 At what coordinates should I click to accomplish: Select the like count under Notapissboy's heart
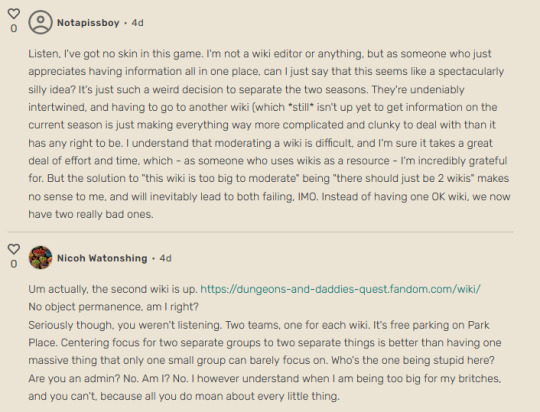click(x=14, y=28)
